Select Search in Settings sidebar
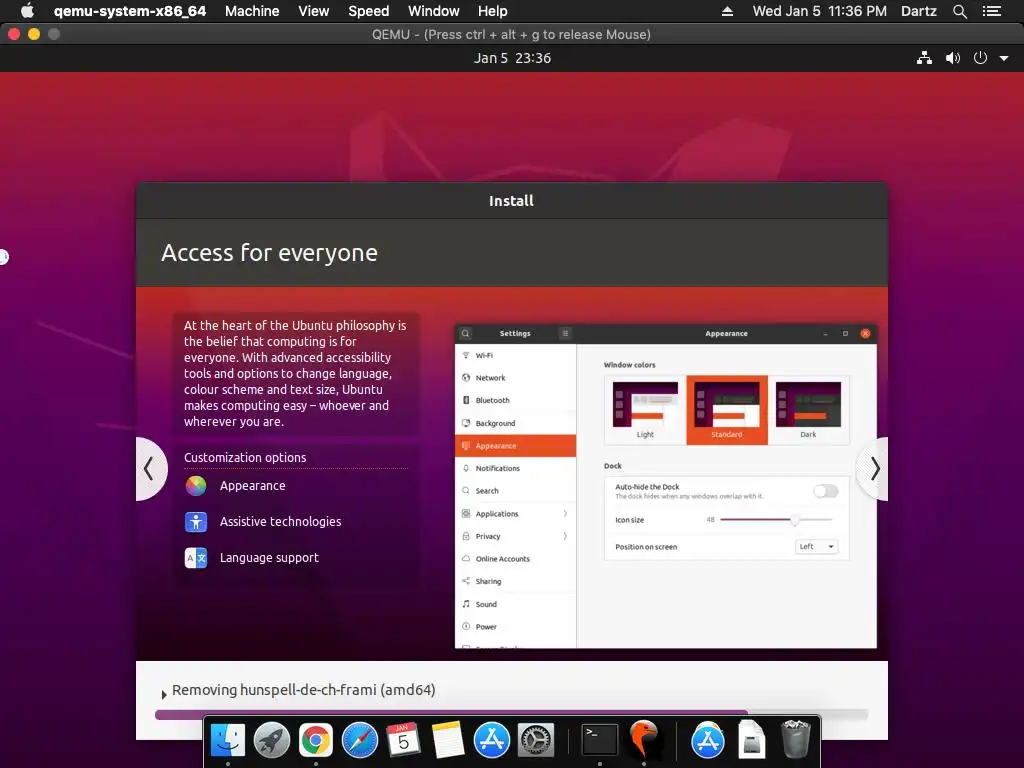Screen dimensions: 1024x768 coord(515,490)
